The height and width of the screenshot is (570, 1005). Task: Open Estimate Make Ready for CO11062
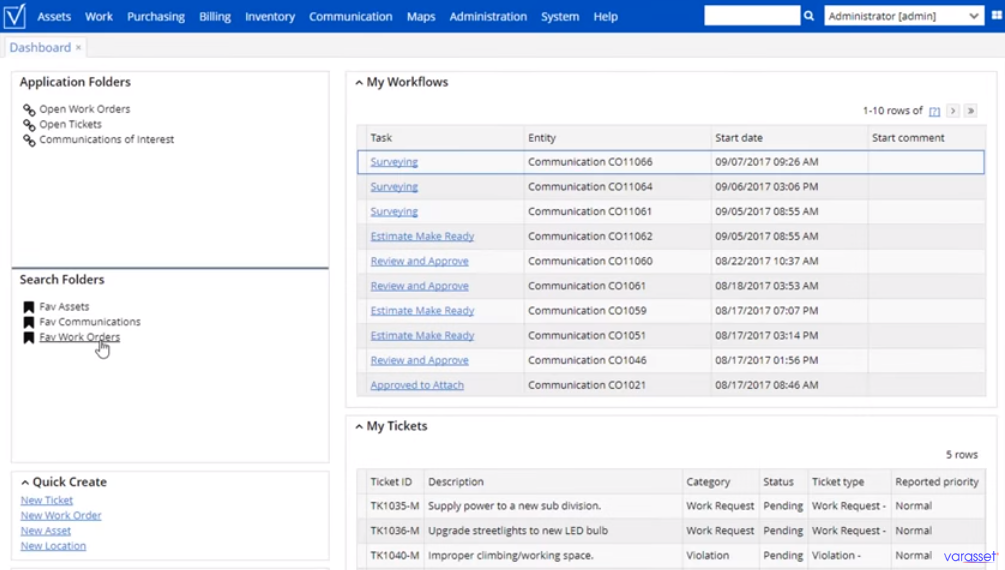422,236
